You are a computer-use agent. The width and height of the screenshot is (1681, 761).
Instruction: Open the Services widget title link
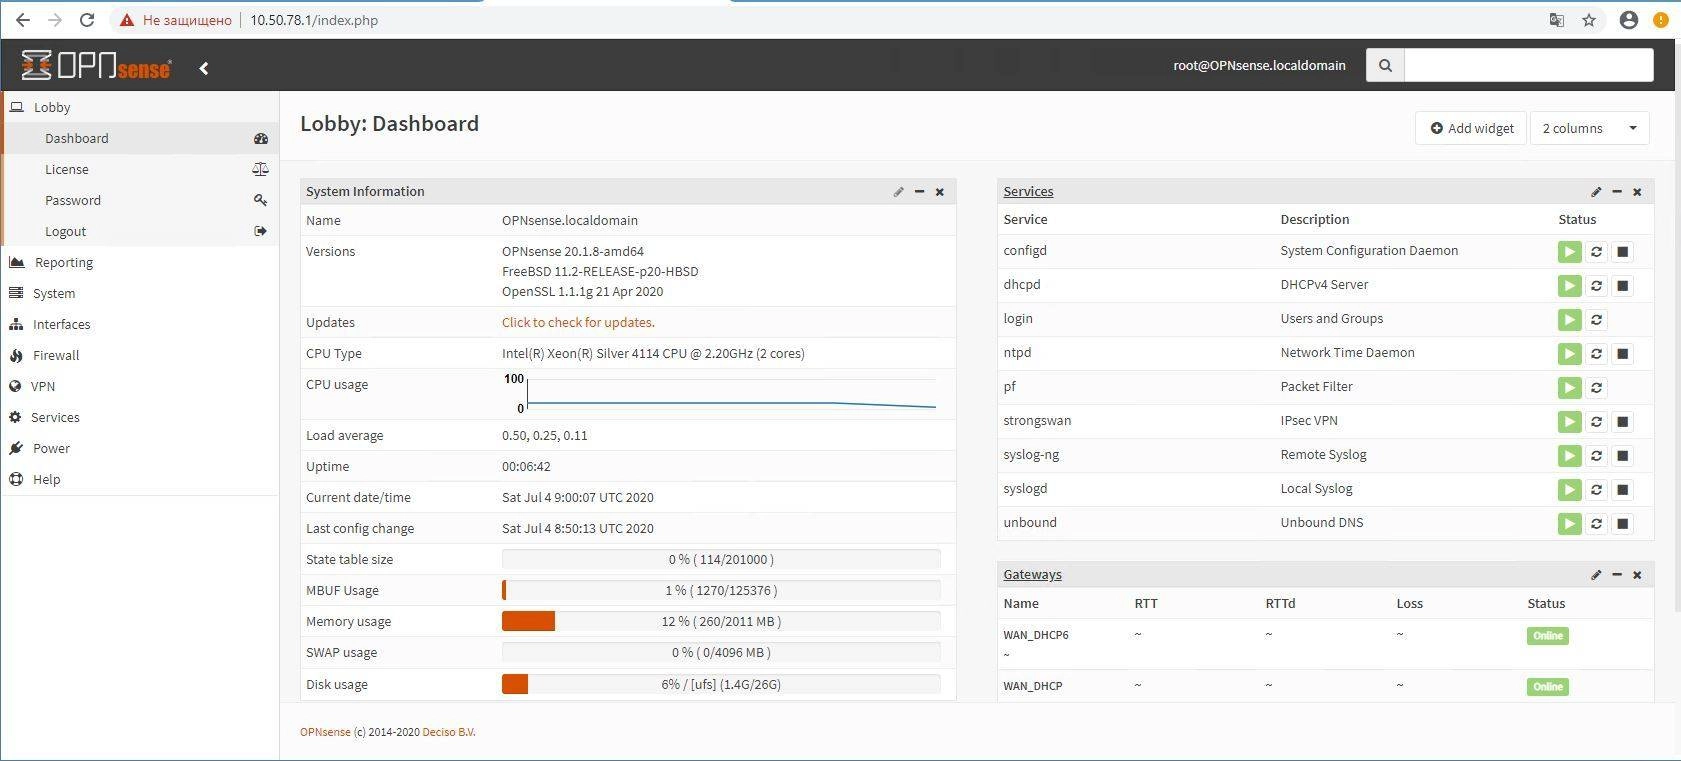pos(1028,192)
